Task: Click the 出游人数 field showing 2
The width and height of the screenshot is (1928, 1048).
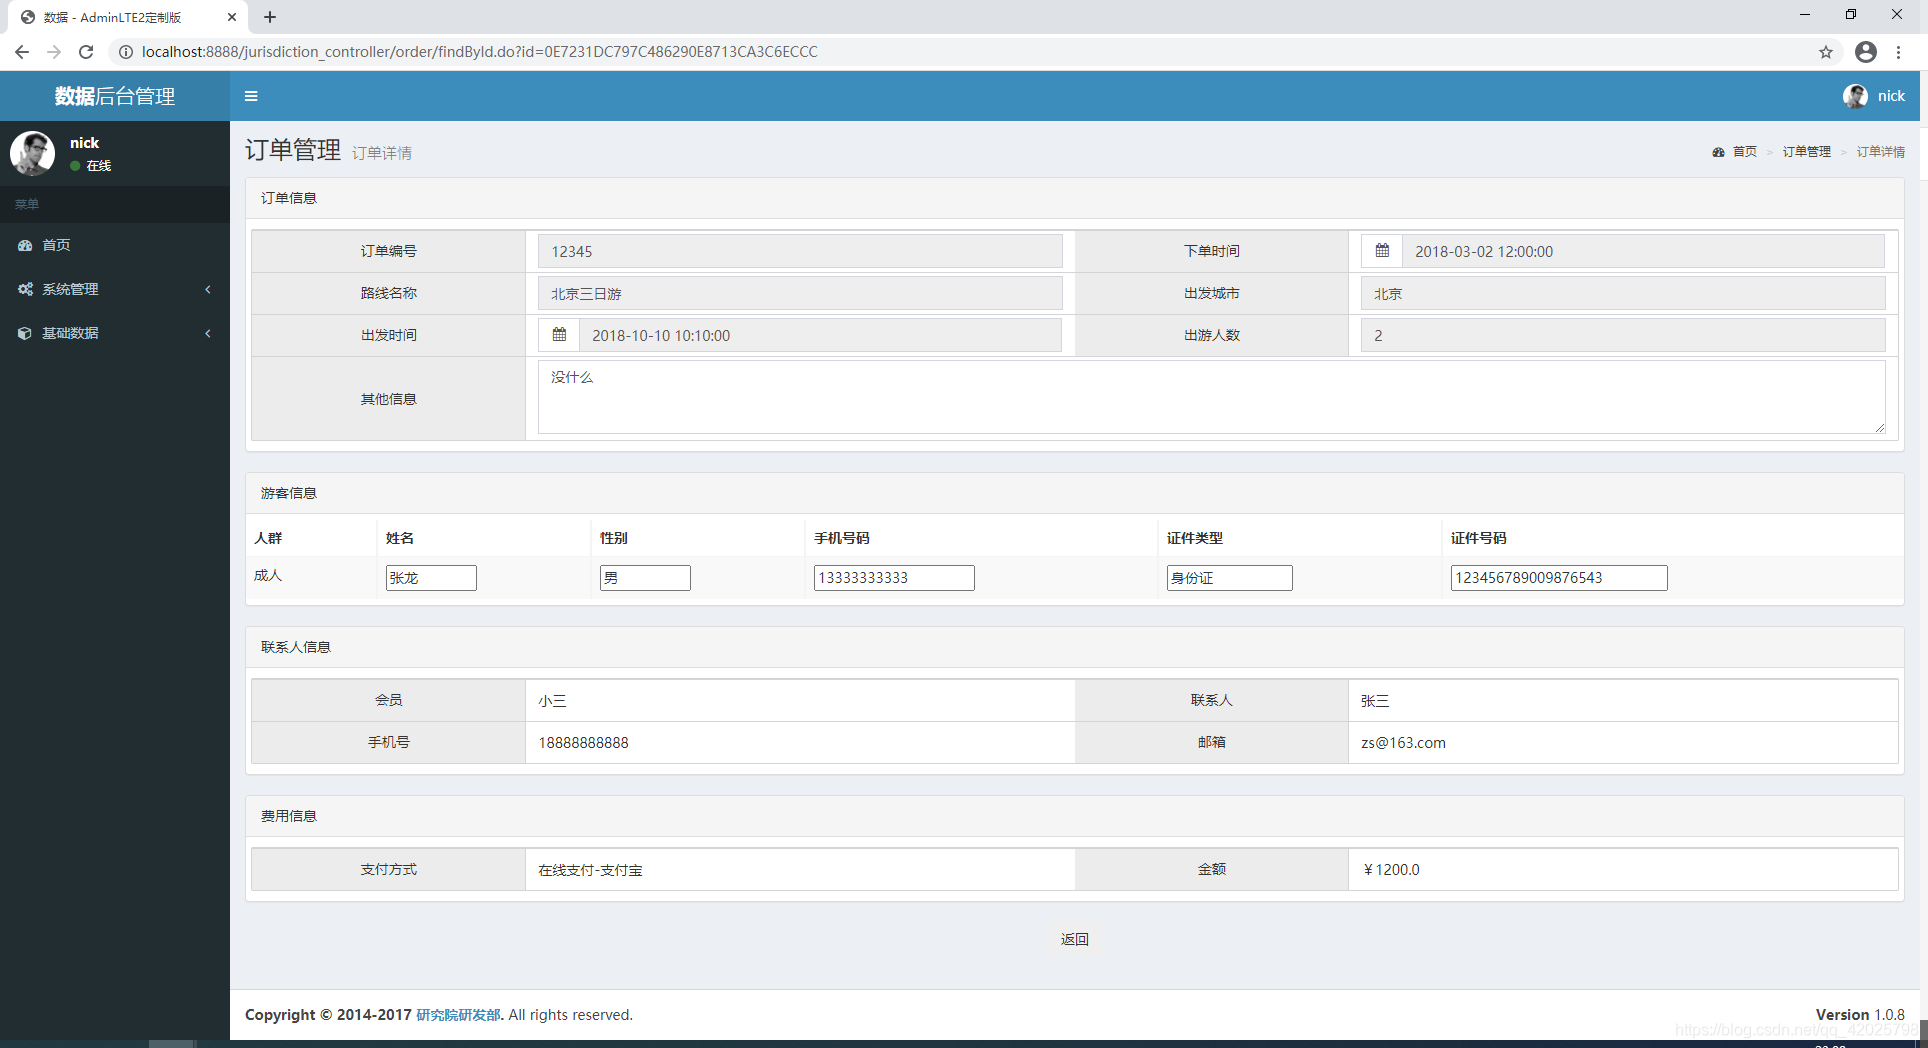Action: point(1623,335)
